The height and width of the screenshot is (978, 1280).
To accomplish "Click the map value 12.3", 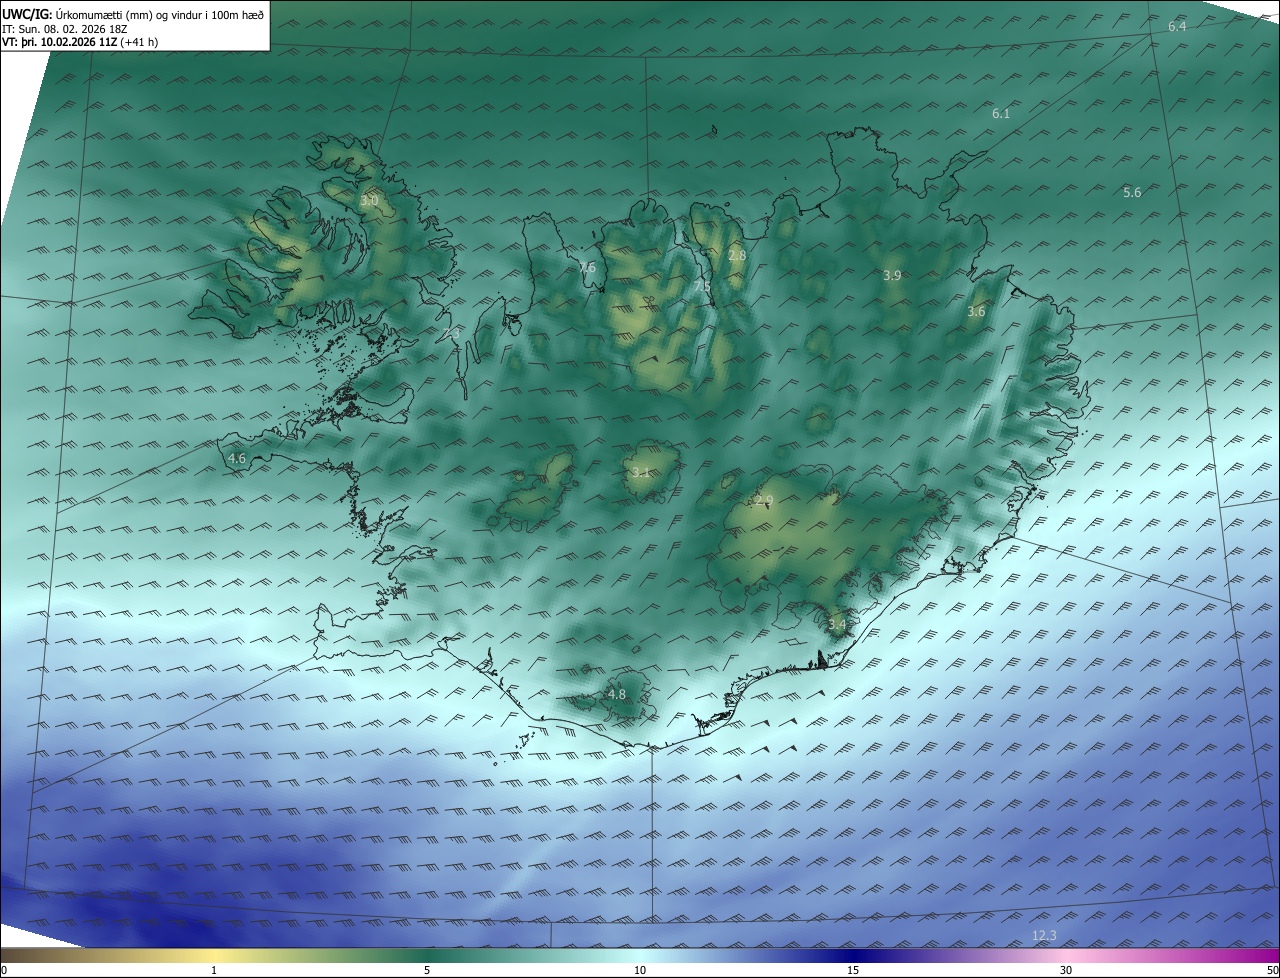I will point(1044,936).
